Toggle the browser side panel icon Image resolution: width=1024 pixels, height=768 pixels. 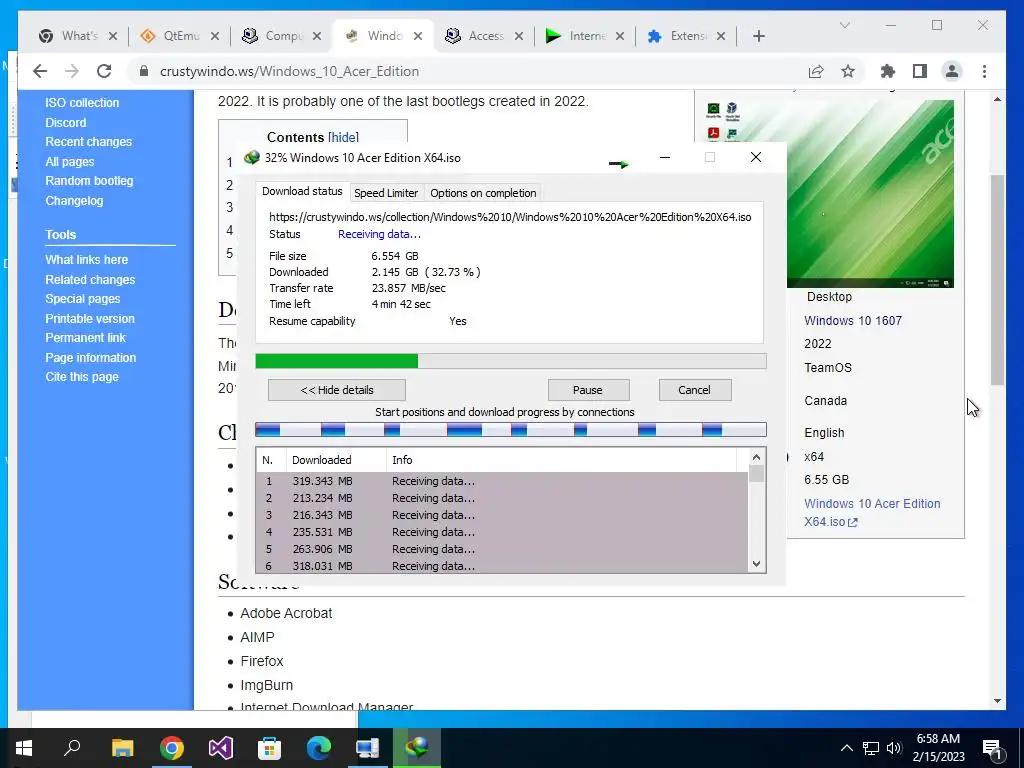920,71
